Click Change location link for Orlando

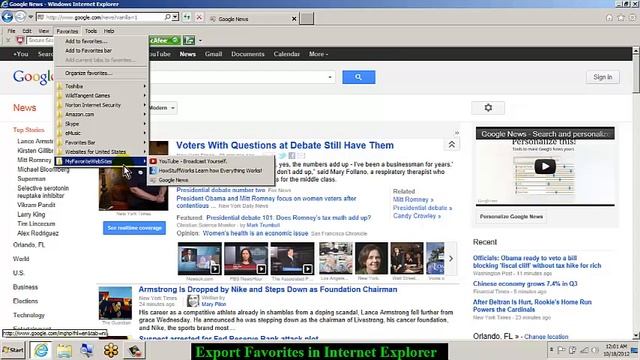coord(546,337)
